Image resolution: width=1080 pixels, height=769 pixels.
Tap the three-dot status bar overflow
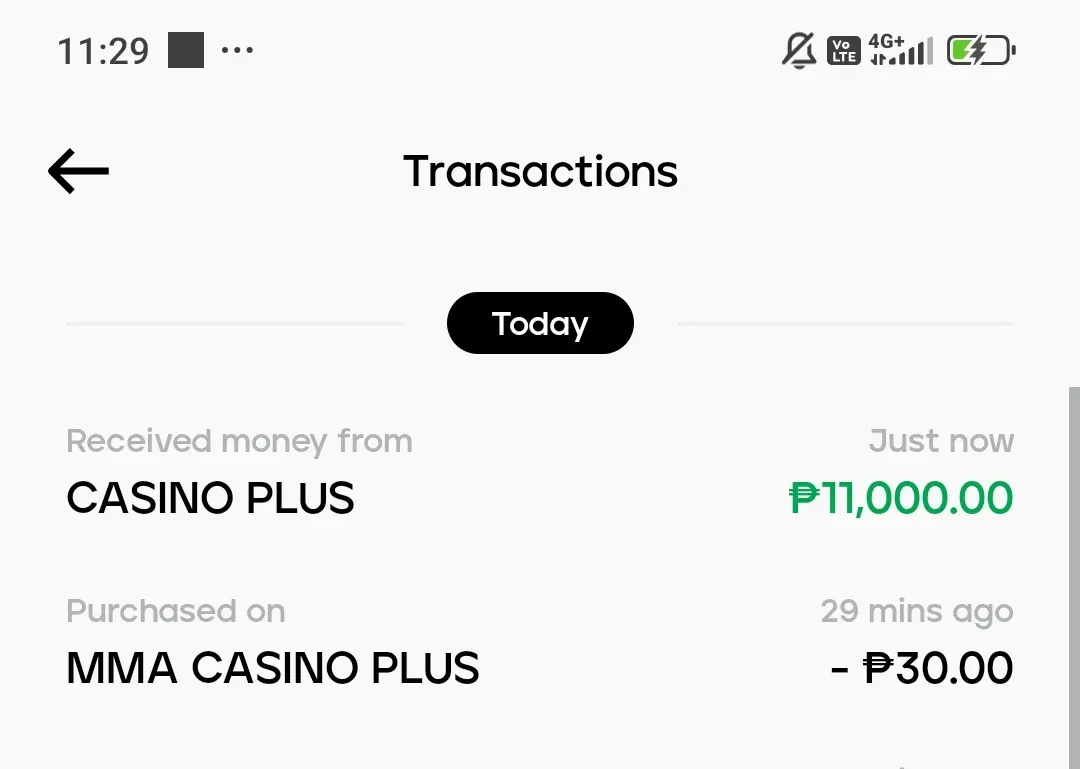(x=238, y=50)
